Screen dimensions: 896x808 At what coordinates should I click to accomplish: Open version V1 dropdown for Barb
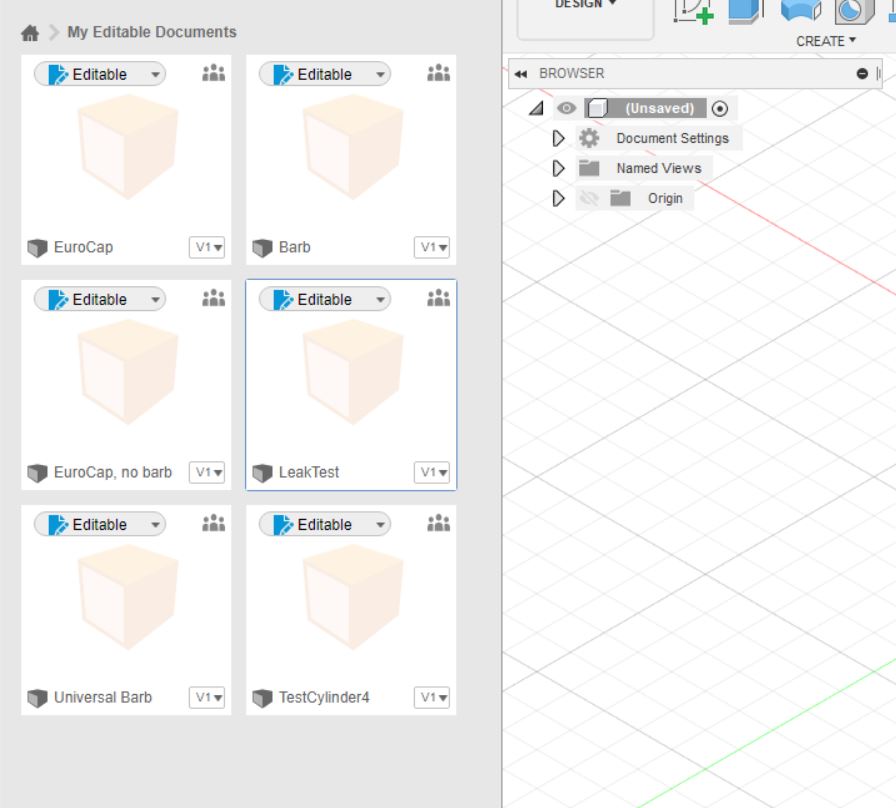pos(432,247)
